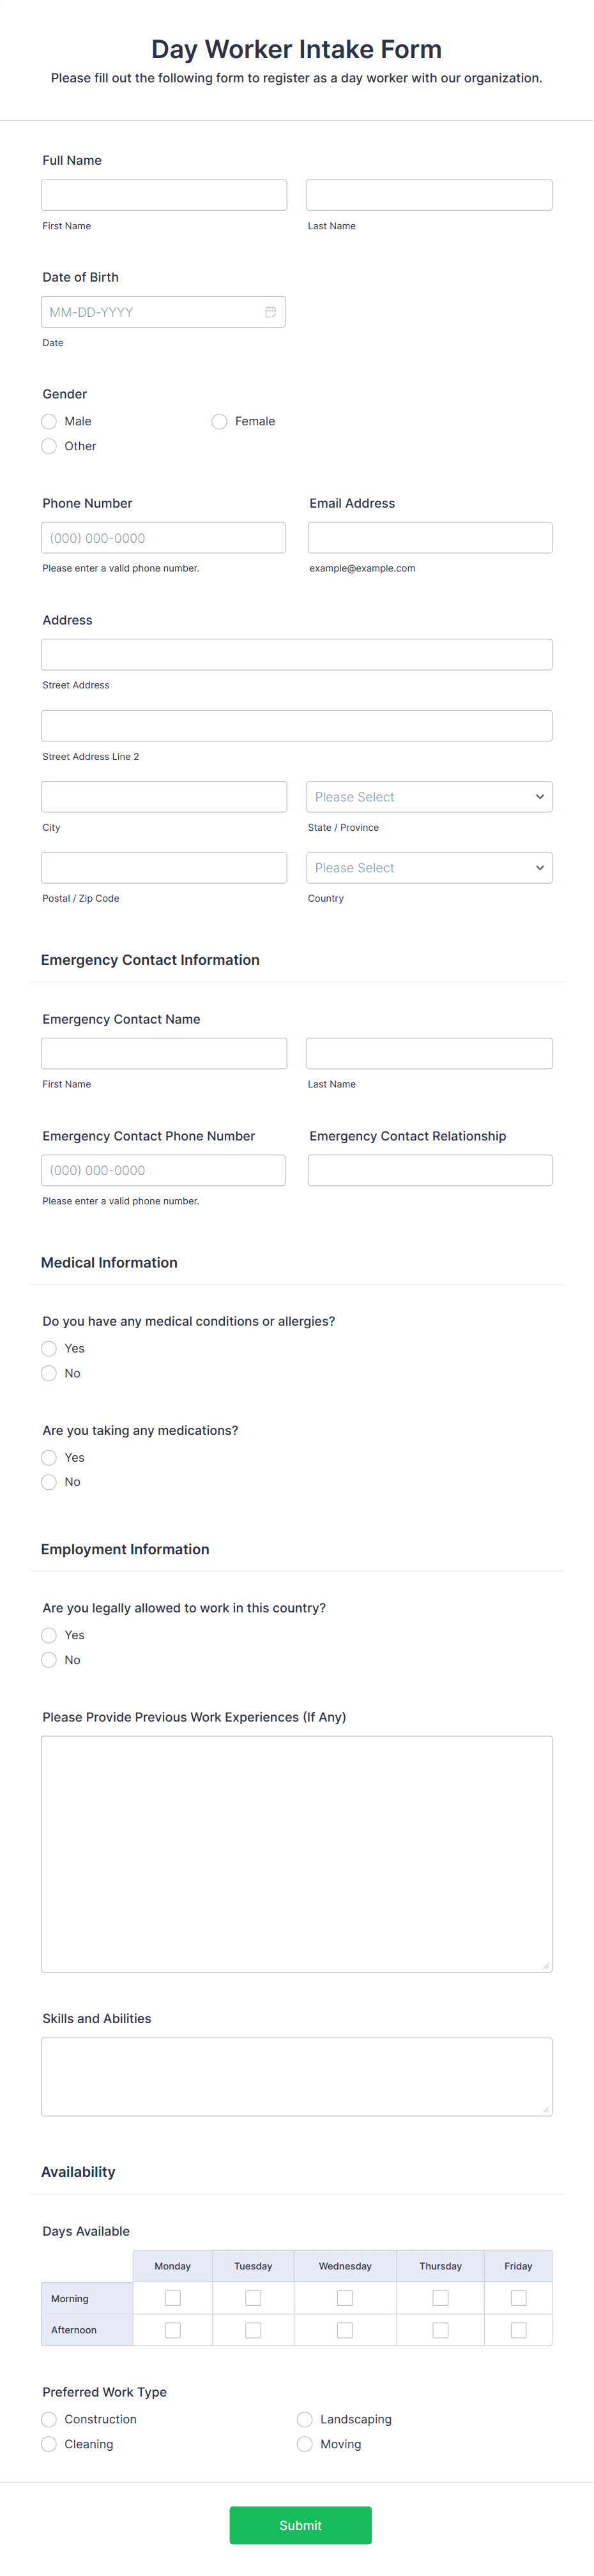Choose Construction as preferred work type
This screenshot has height=2576, width=594.
click(x=49, y=2419)
